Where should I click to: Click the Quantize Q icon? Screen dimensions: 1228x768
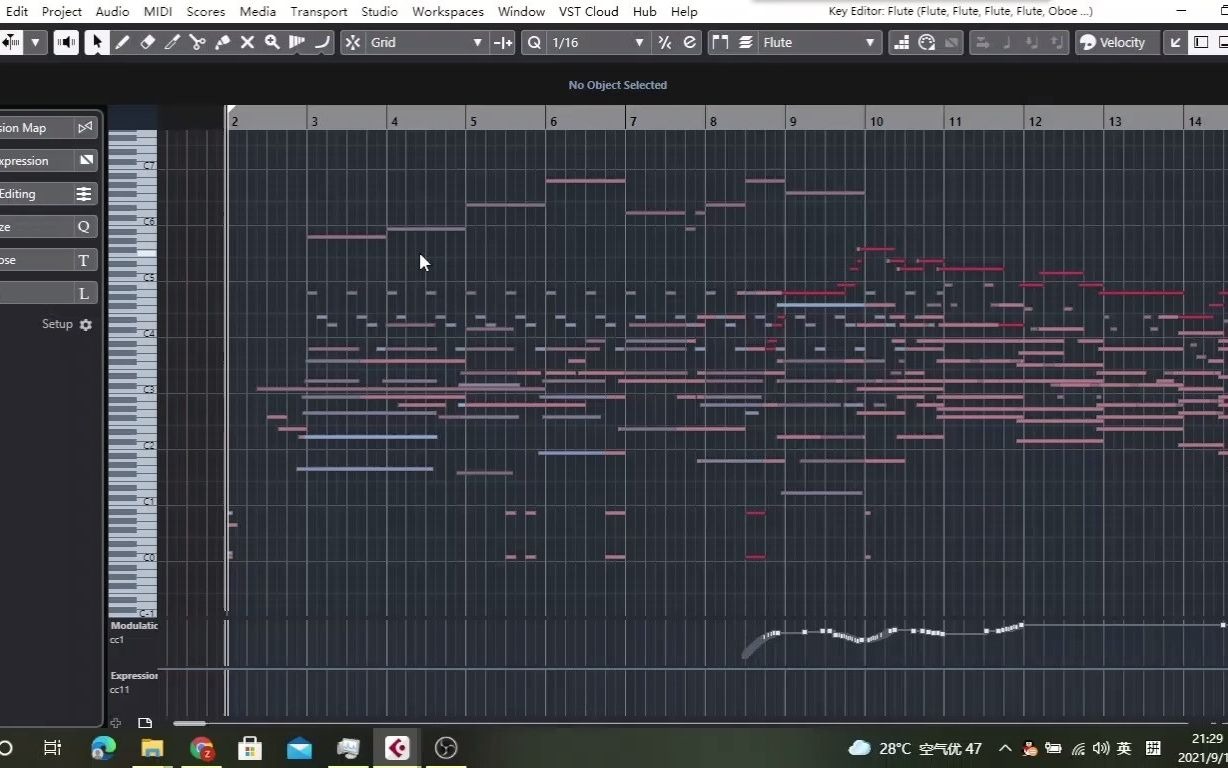[534, 42]
